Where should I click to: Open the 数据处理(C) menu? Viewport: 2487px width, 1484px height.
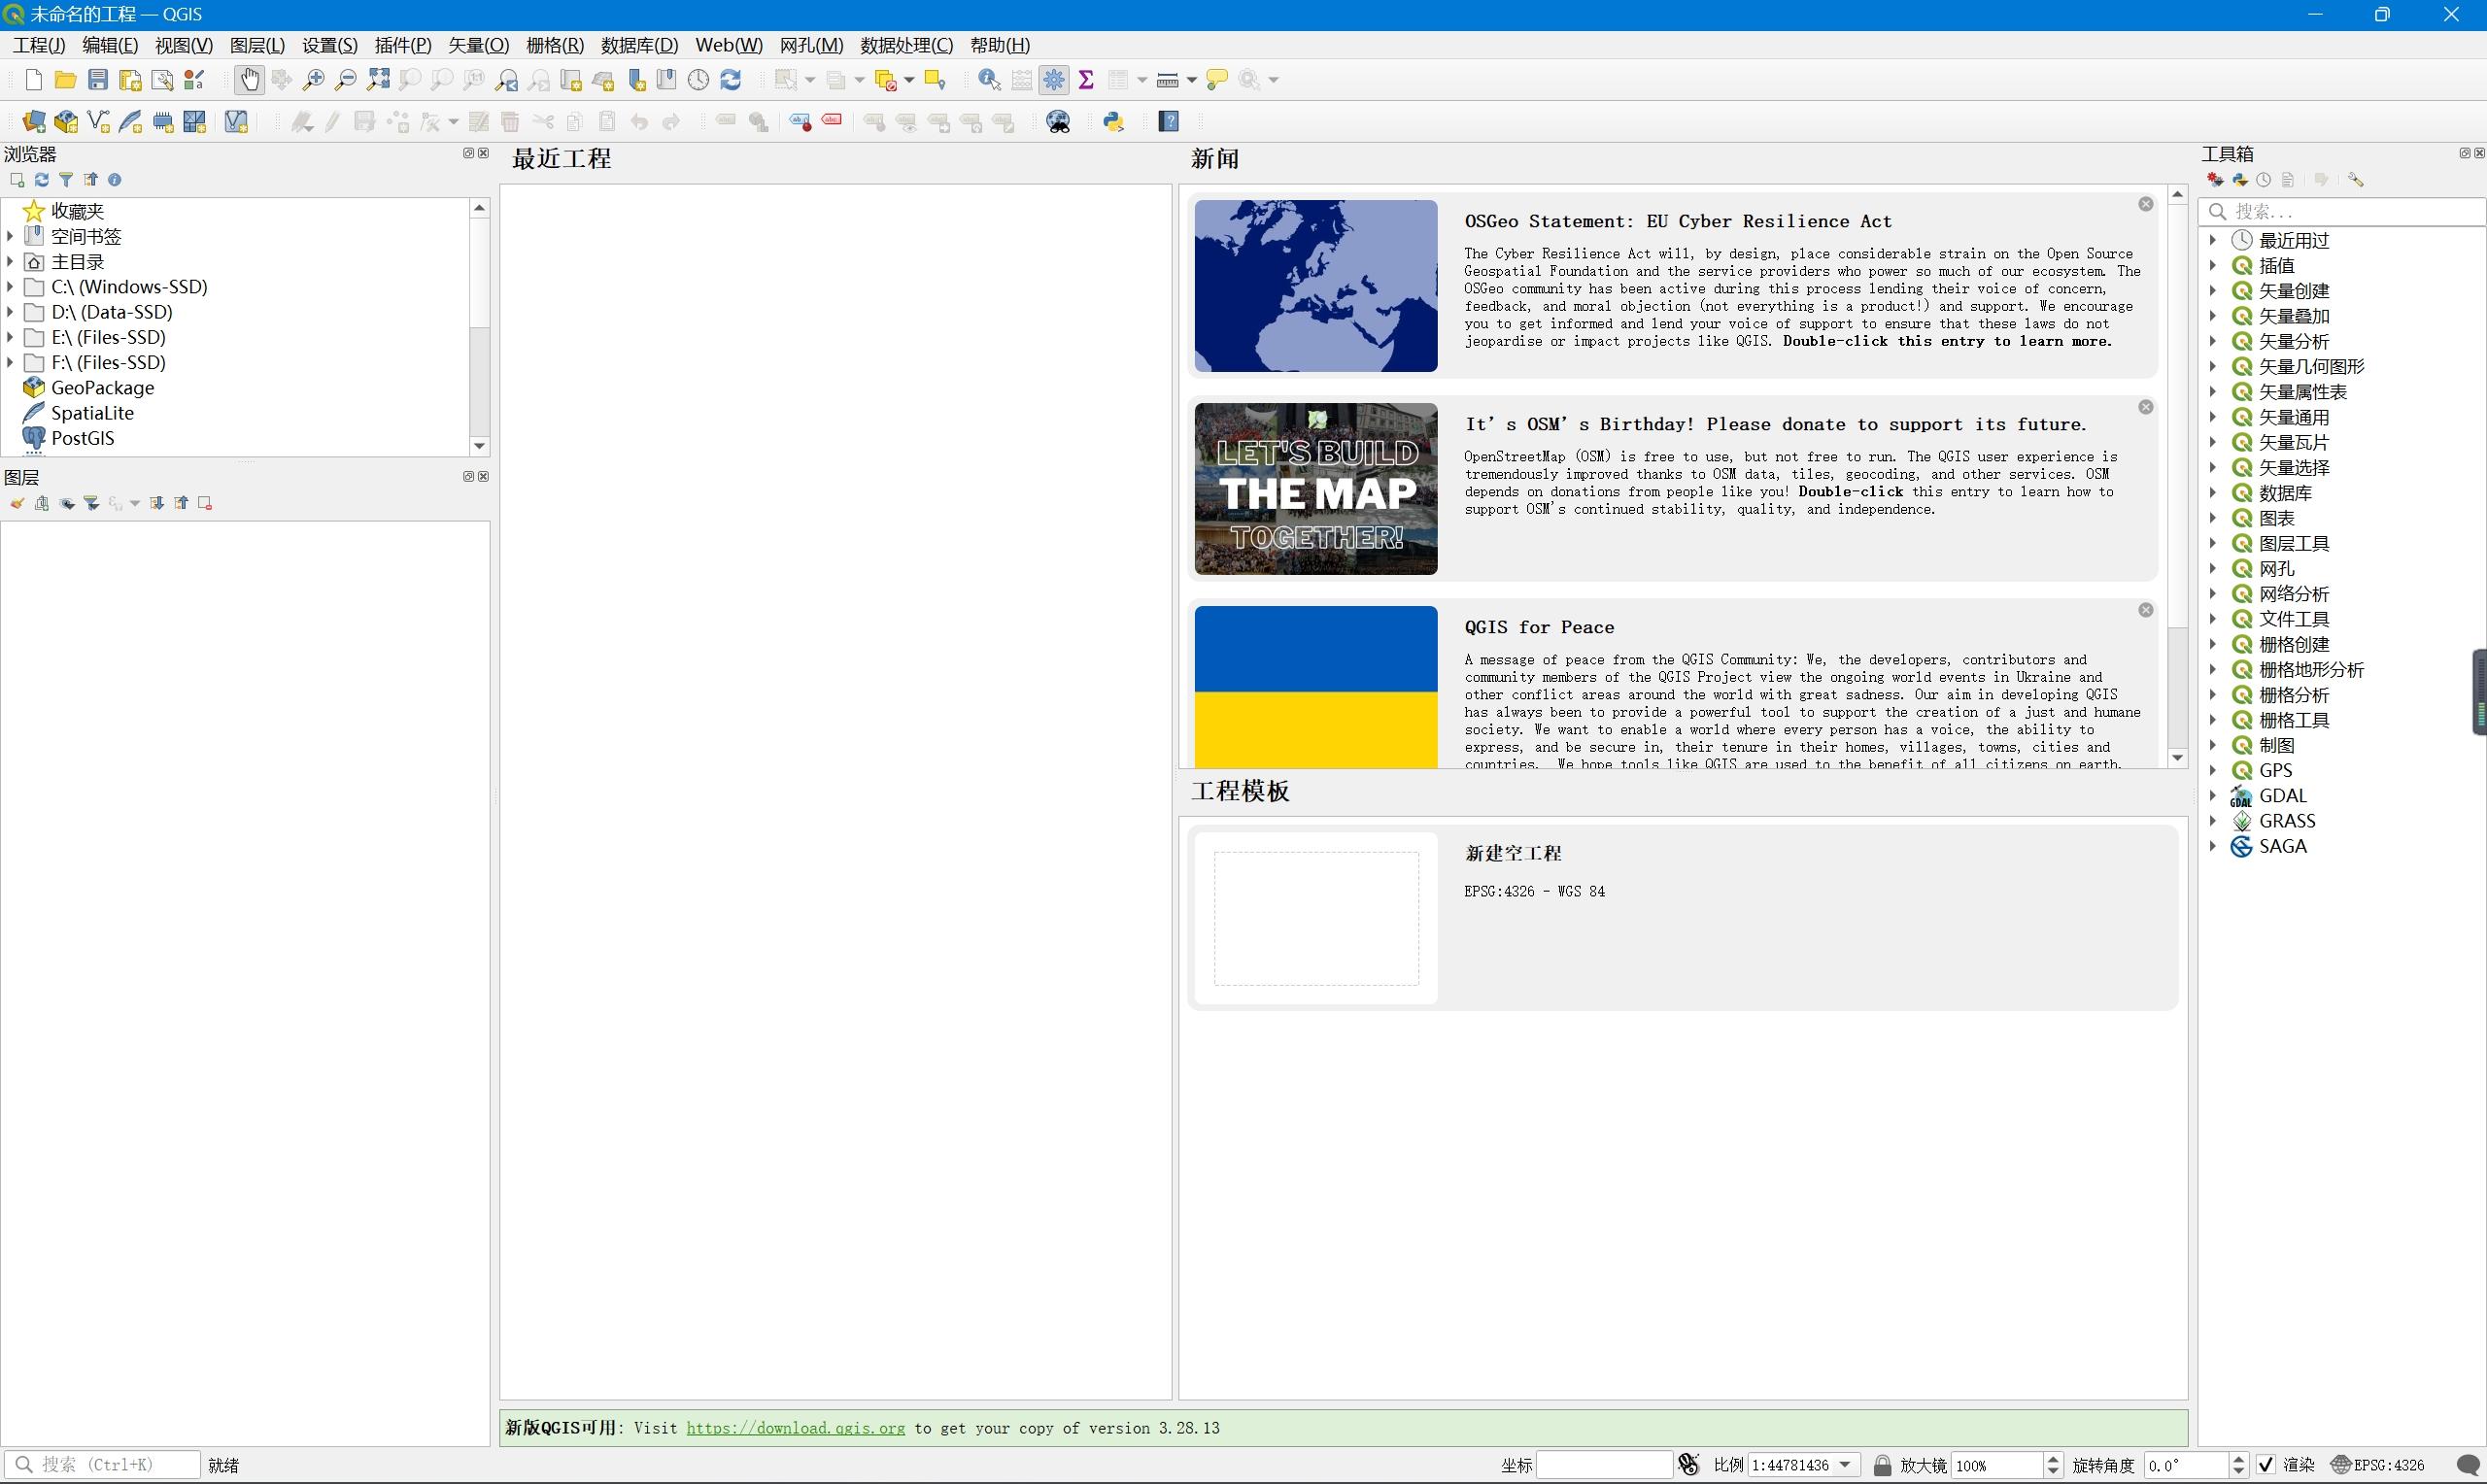click(x=907, y=45)
